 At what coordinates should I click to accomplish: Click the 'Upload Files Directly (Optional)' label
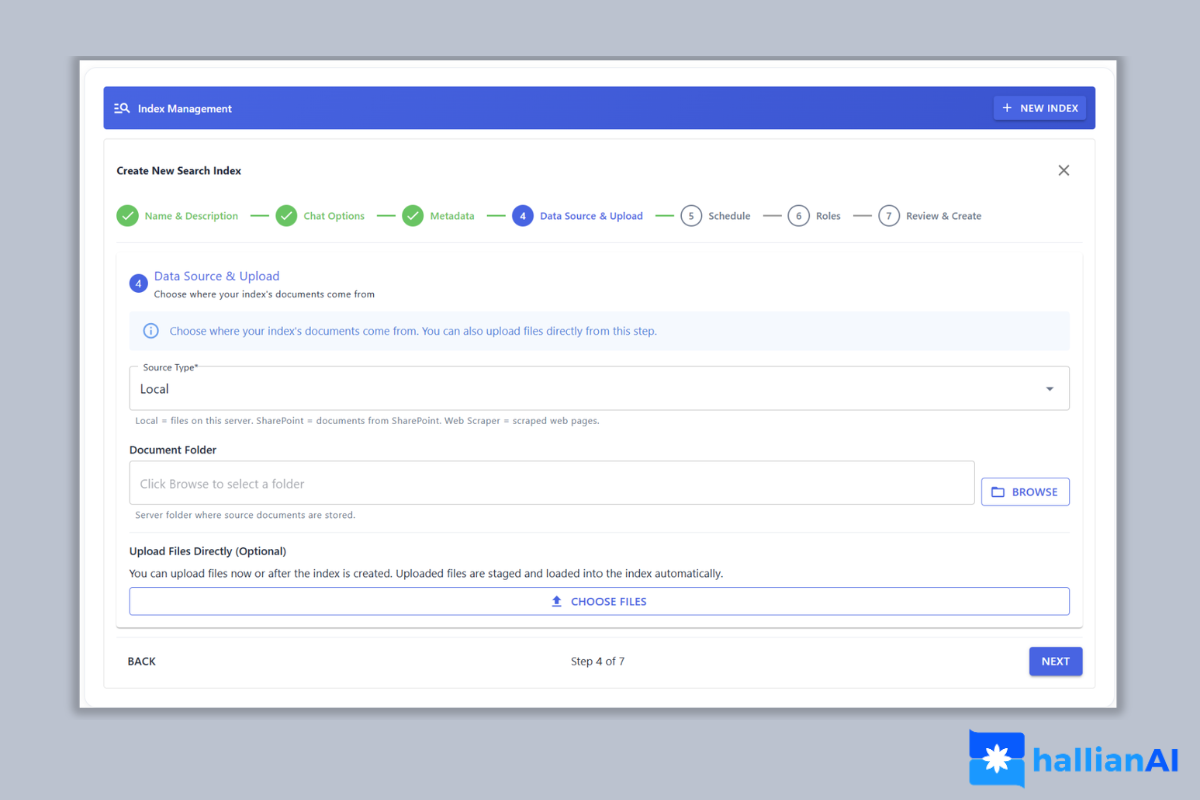(208, 551)
